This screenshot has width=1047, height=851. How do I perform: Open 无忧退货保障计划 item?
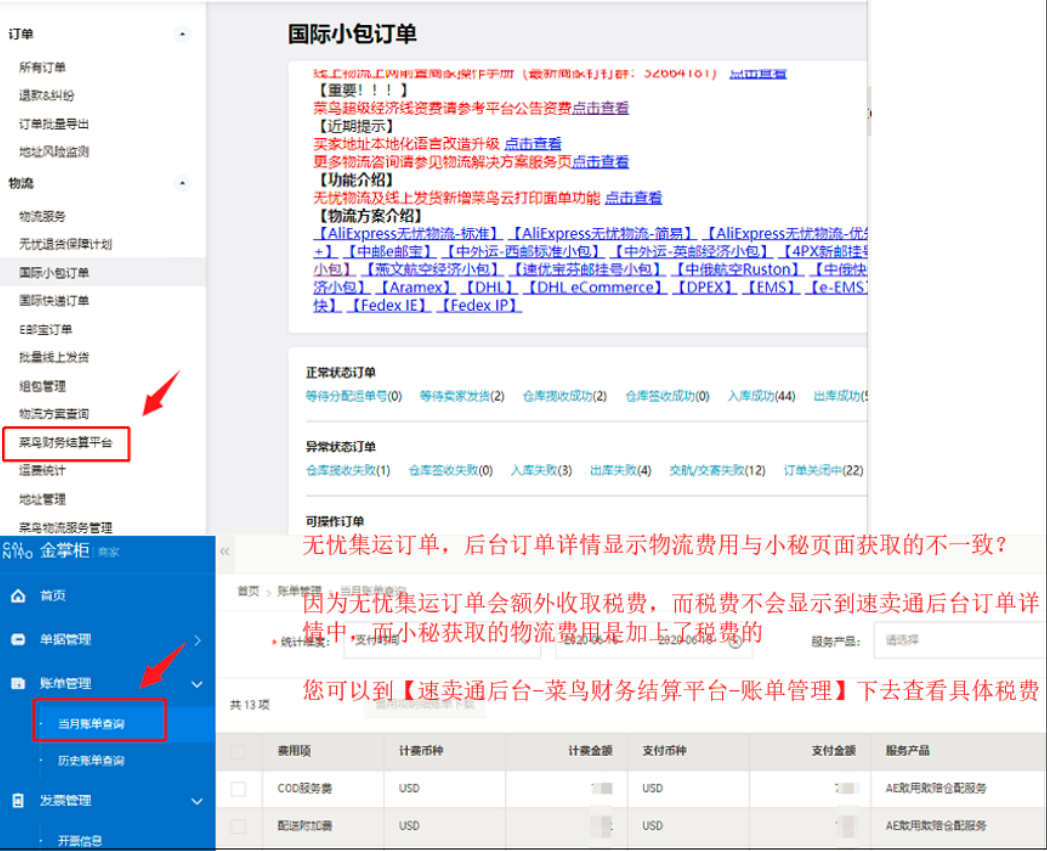pos(65,244)
